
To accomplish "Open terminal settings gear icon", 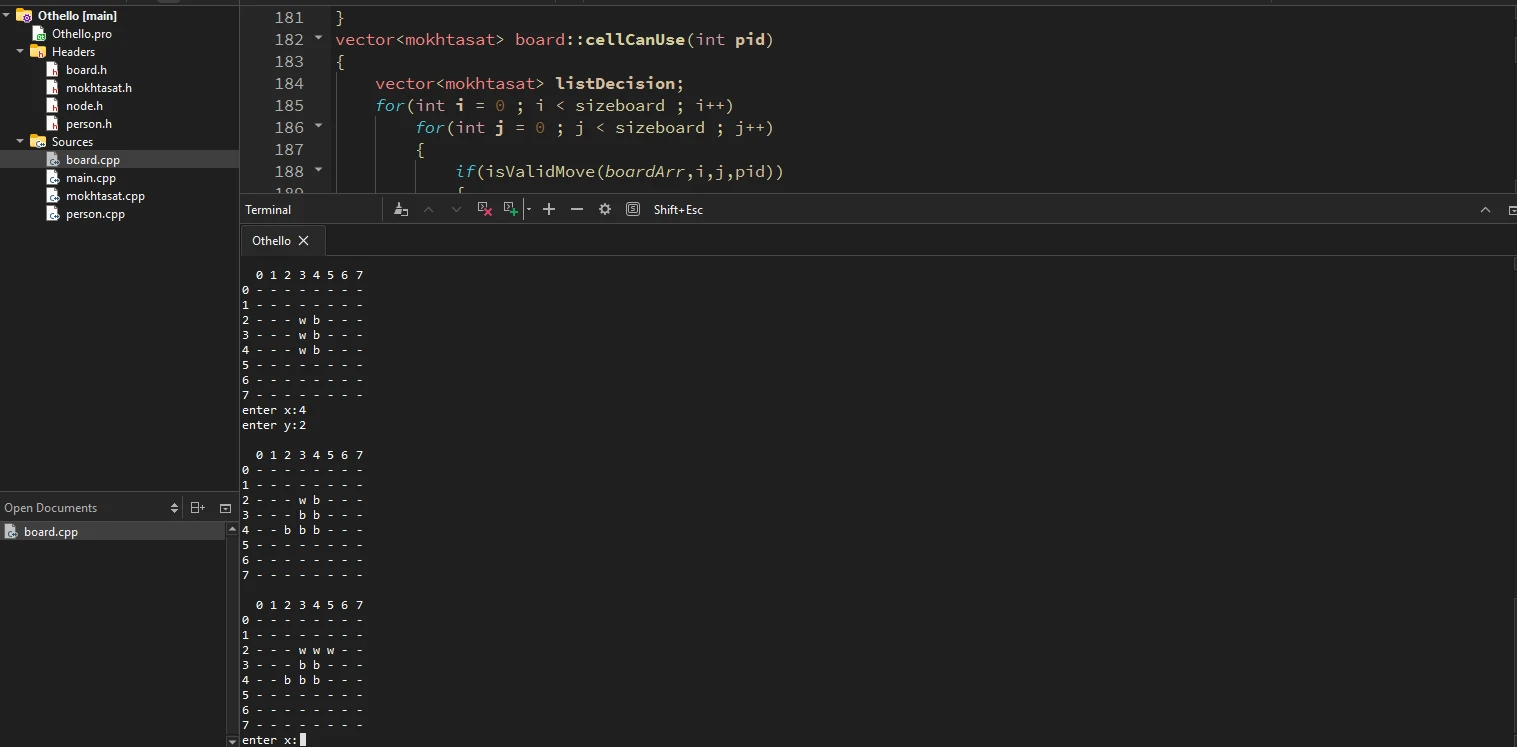I will pos(605,209).
